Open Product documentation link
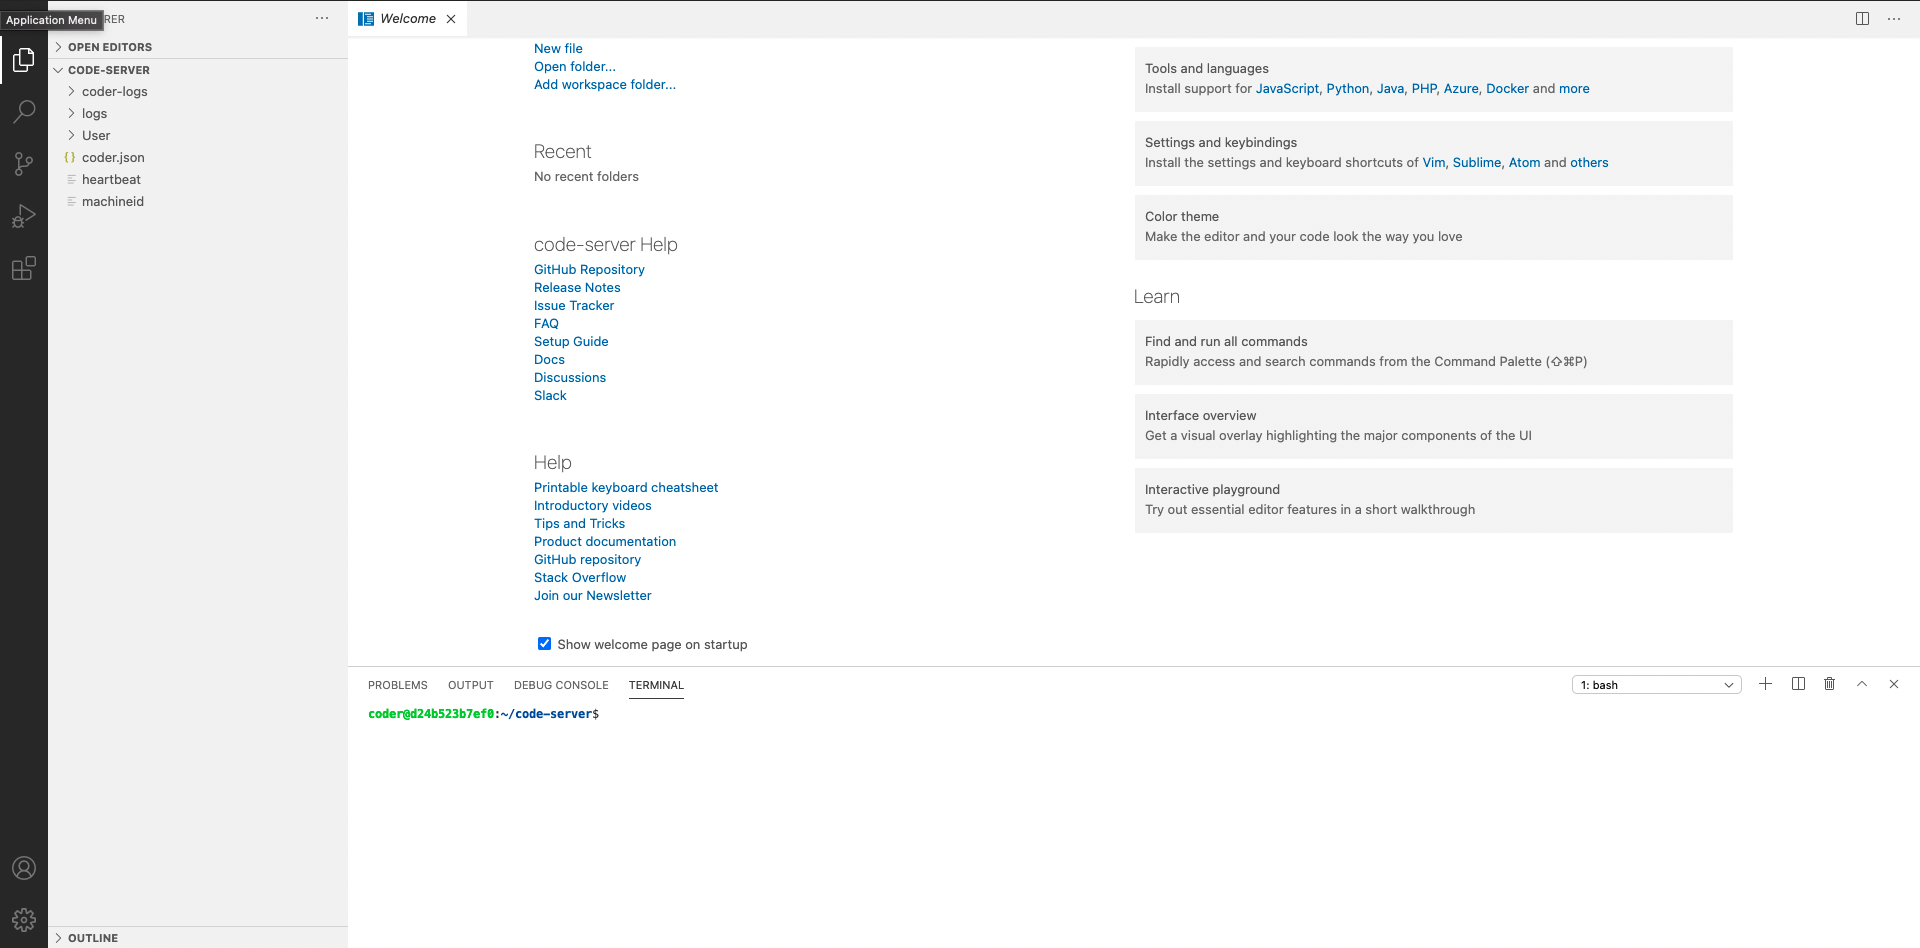This screenshot has width=1920, height=948. pos(605,541)
